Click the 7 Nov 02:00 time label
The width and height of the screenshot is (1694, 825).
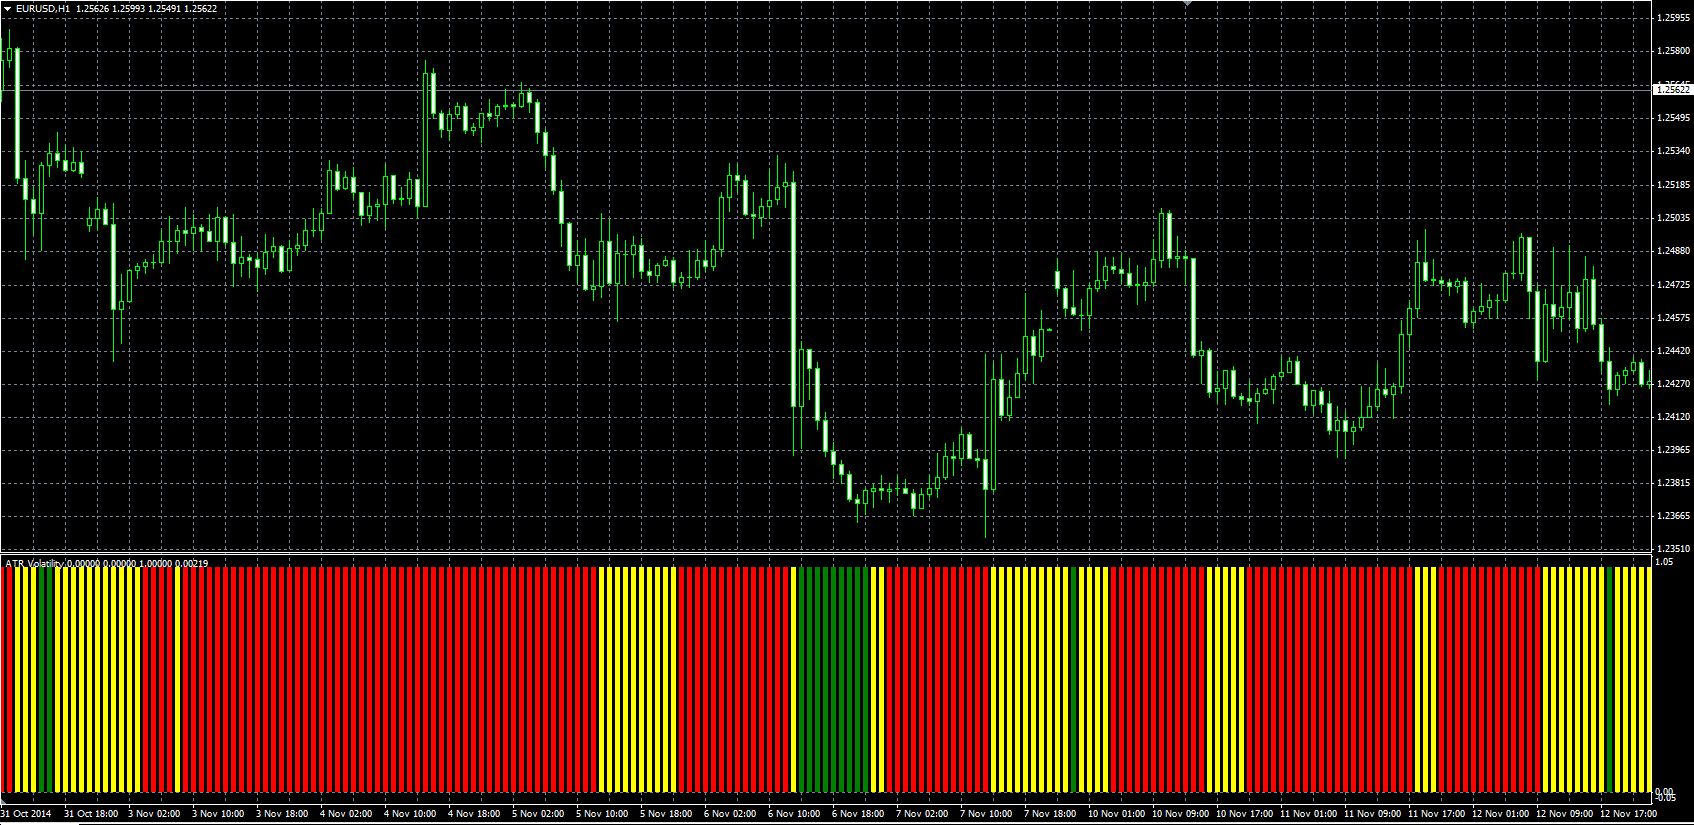coord(923,814)
